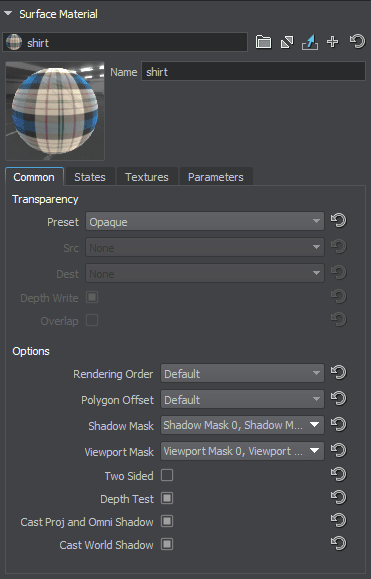
Task: Reset the Two Sided option
Action: [338, 474]
